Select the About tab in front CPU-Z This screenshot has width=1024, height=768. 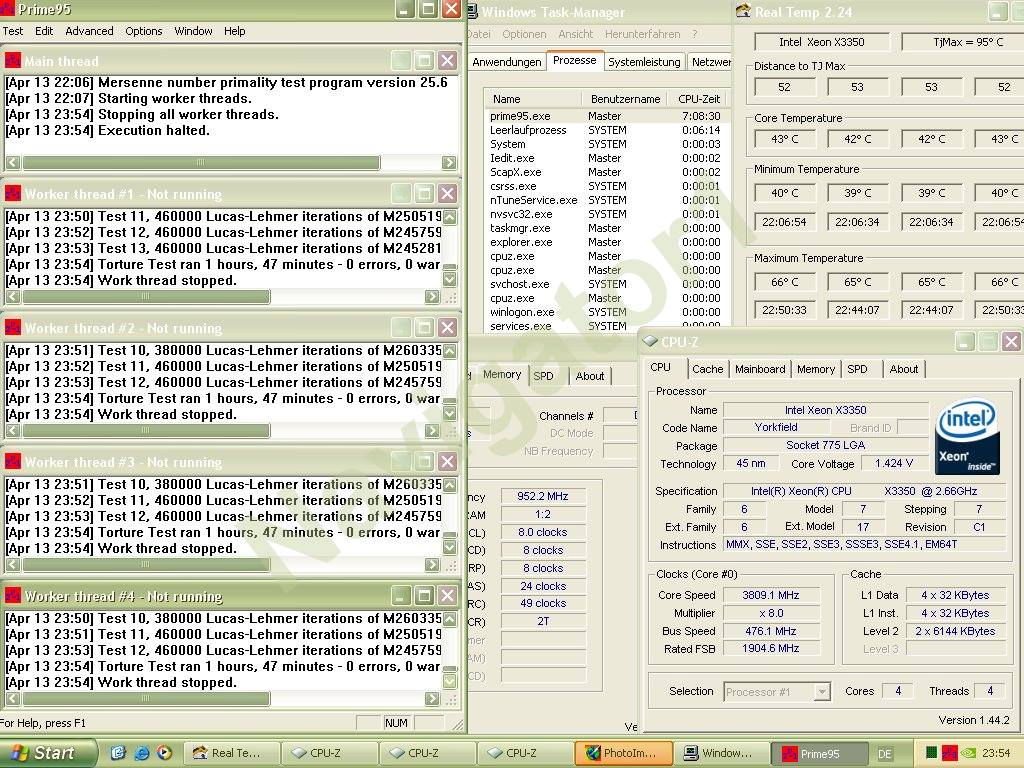[x=904, y=369]
